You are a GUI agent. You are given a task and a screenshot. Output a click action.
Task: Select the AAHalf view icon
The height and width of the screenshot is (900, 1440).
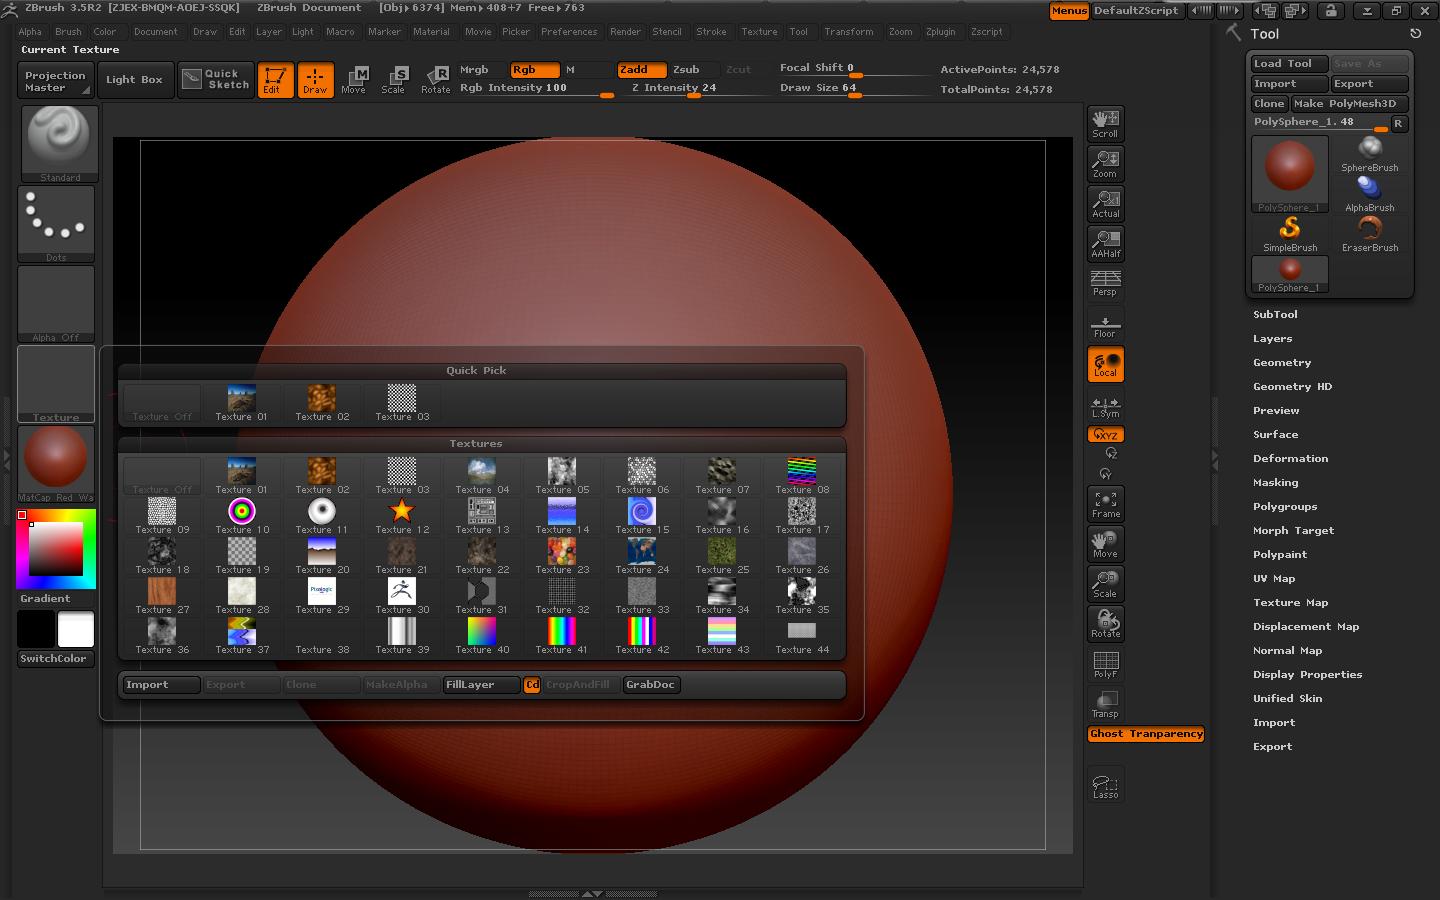1105,243
